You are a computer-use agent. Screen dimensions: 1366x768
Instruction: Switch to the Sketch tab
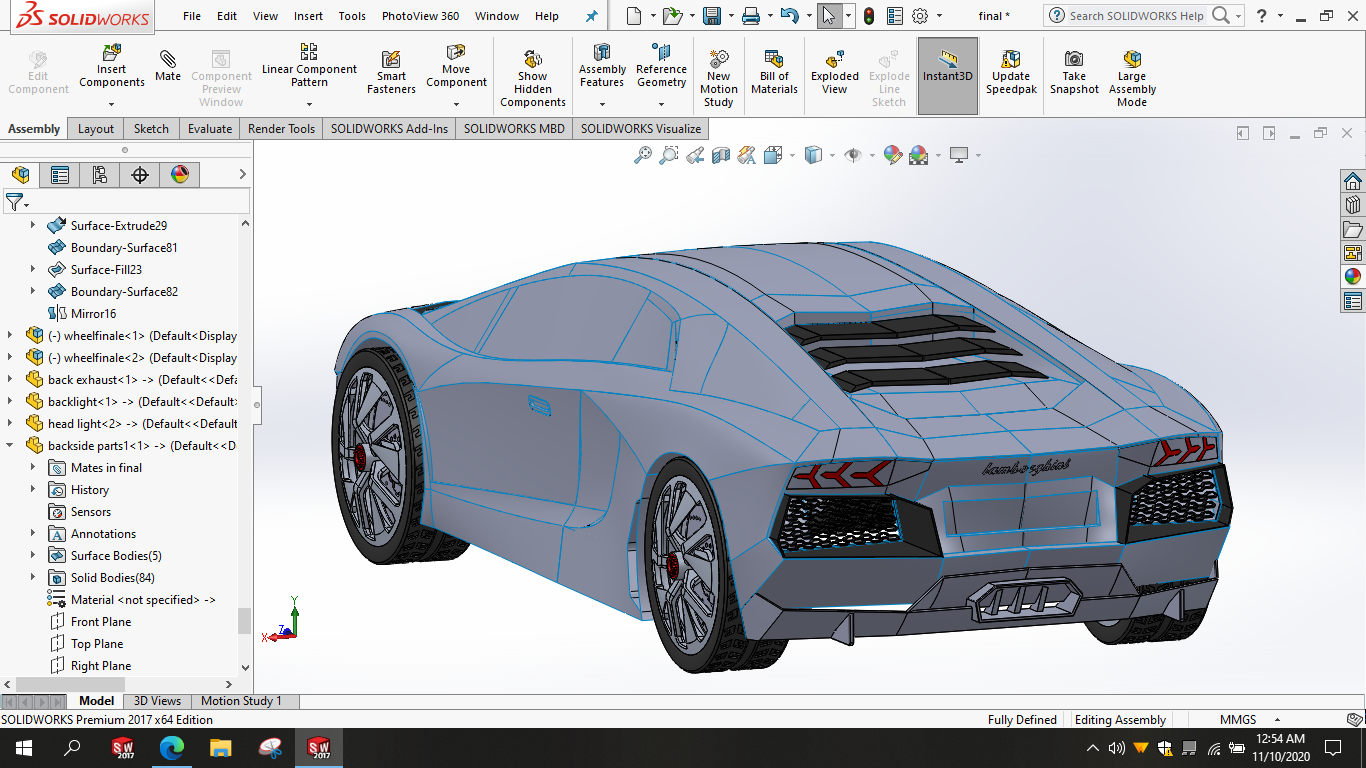point(151,129)
